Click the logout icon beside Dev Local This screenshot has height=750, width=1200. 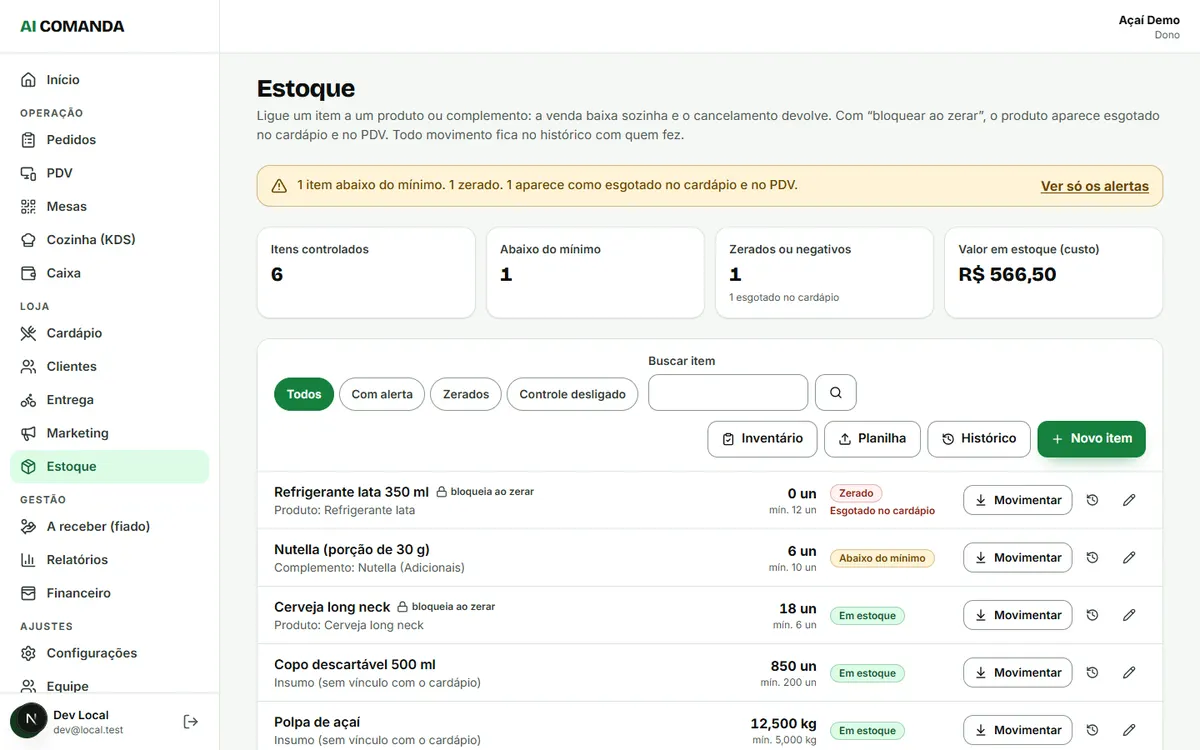pos(191,721)
